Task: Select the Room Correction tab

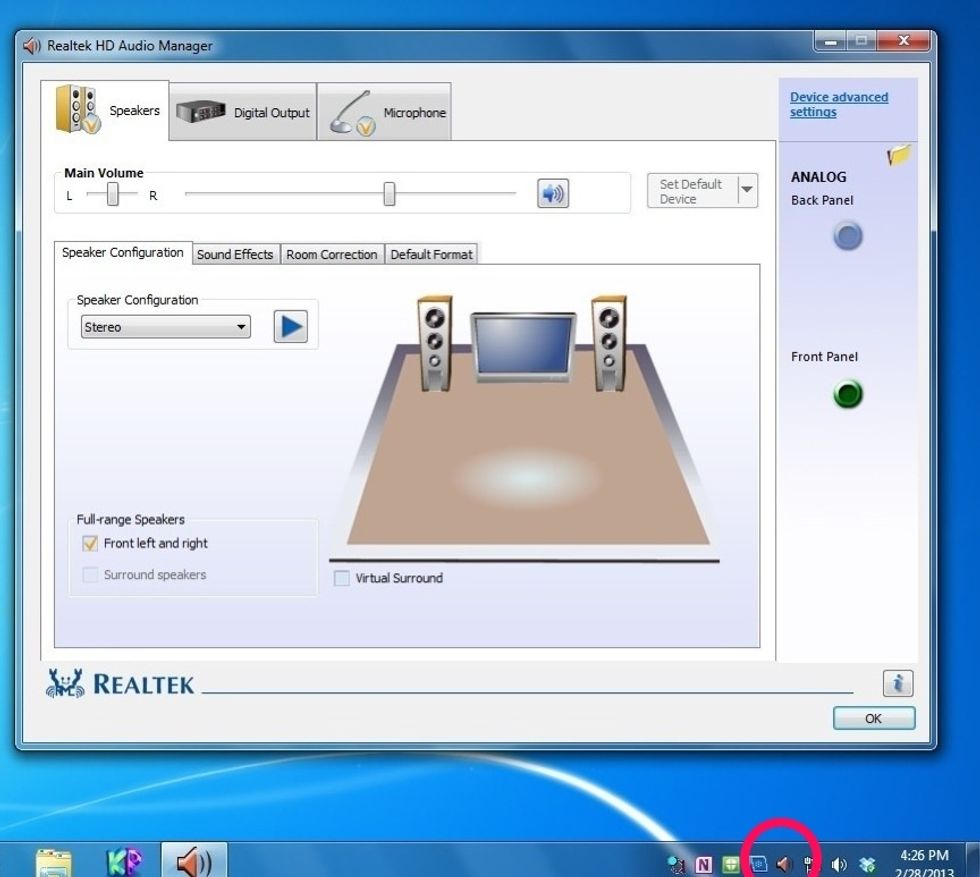Action: point(331,254)
